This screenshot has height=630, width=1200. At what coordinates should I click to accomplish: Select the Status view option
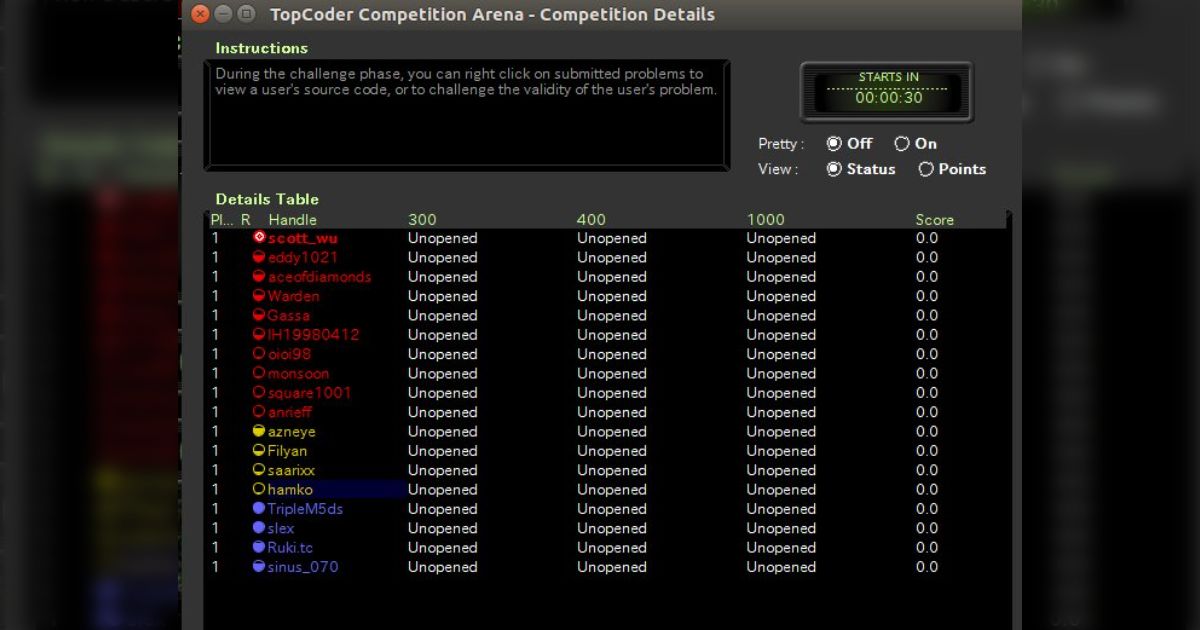[834, 170]
